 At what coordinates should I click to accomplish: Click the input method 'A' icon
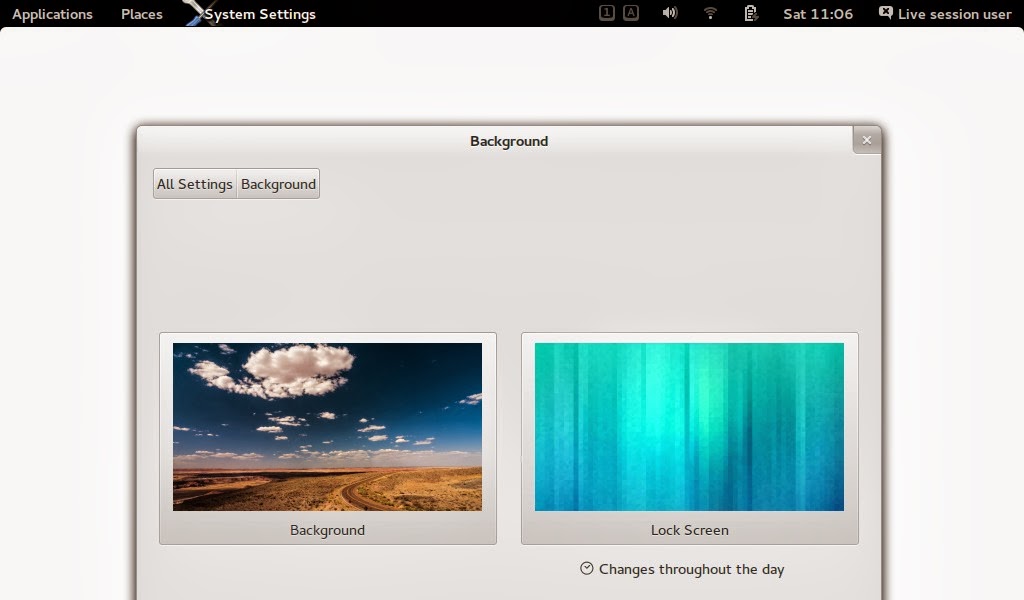[x=631, y=12]
